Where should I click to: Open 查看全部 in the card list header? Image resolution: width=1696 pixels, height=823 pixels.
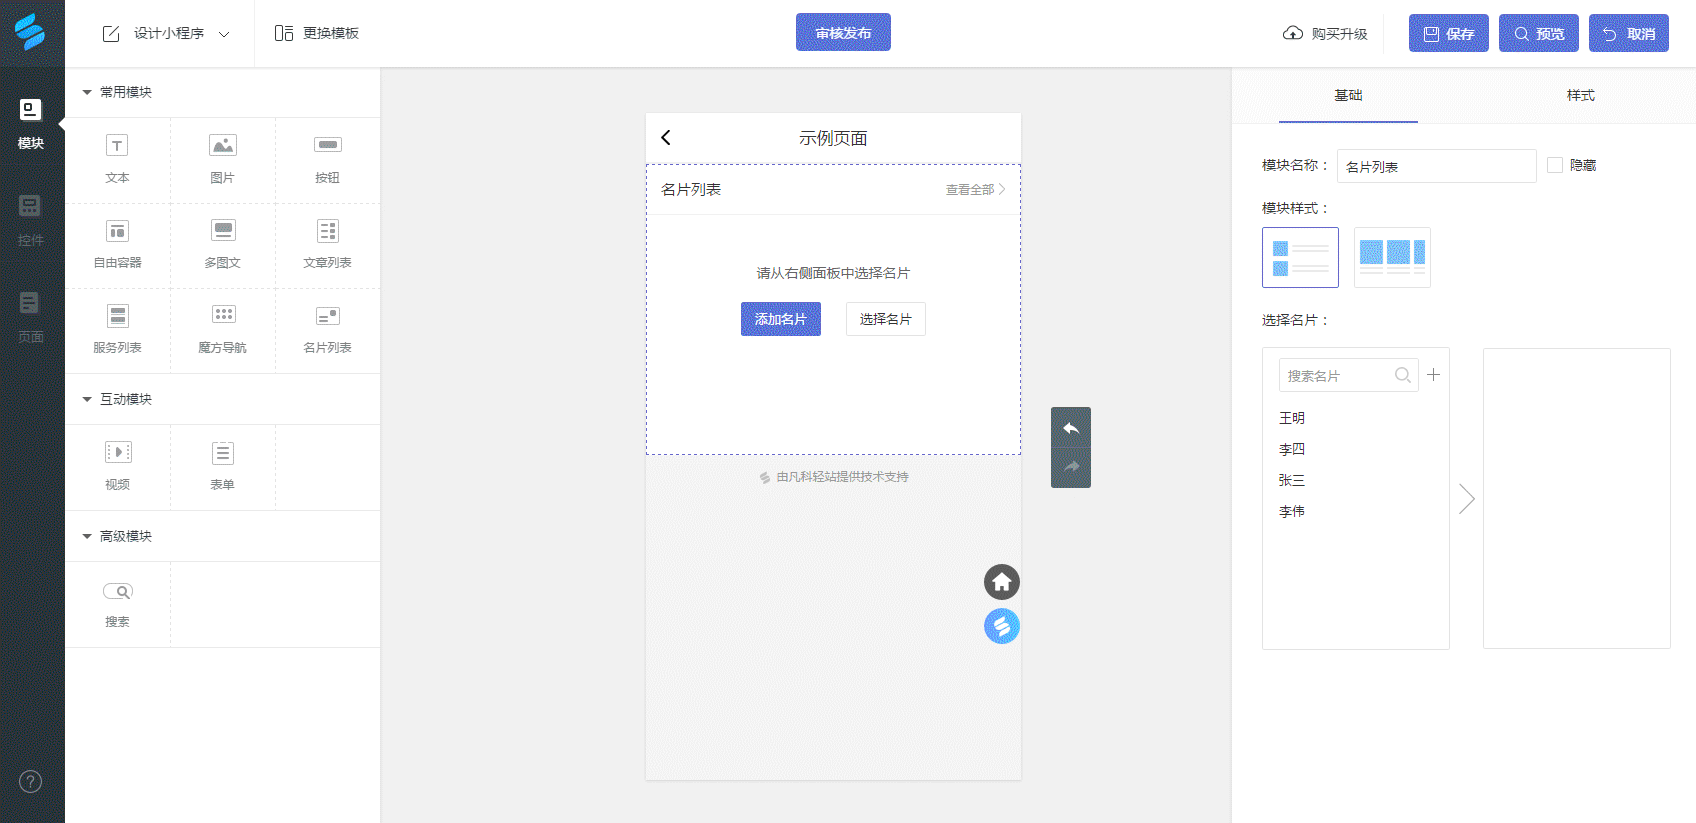[x=976, y=189]
